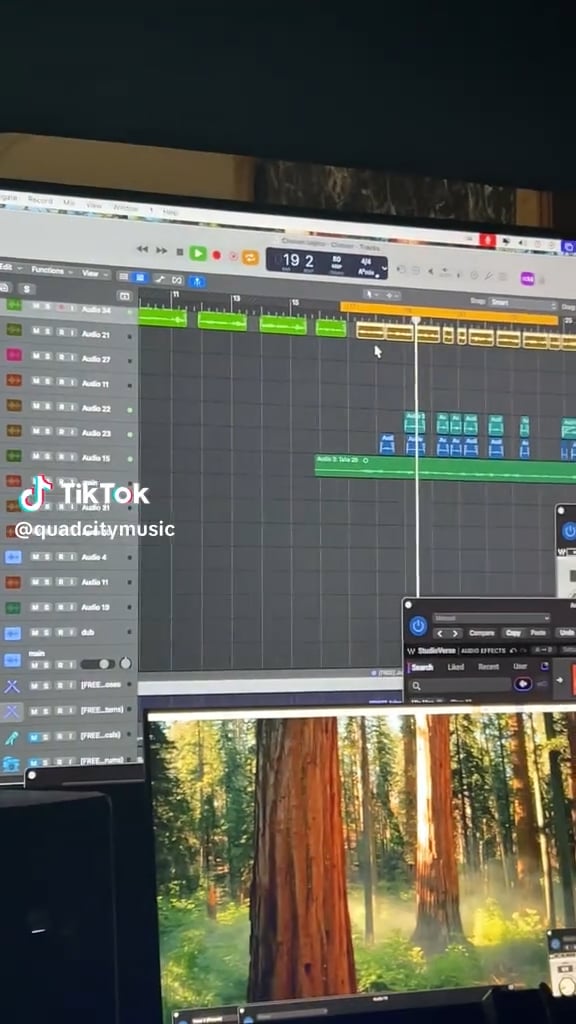Toggle the blue Catch Playhead button
The width and height of the screenshot is (576, 1024).
pos(197,281)
